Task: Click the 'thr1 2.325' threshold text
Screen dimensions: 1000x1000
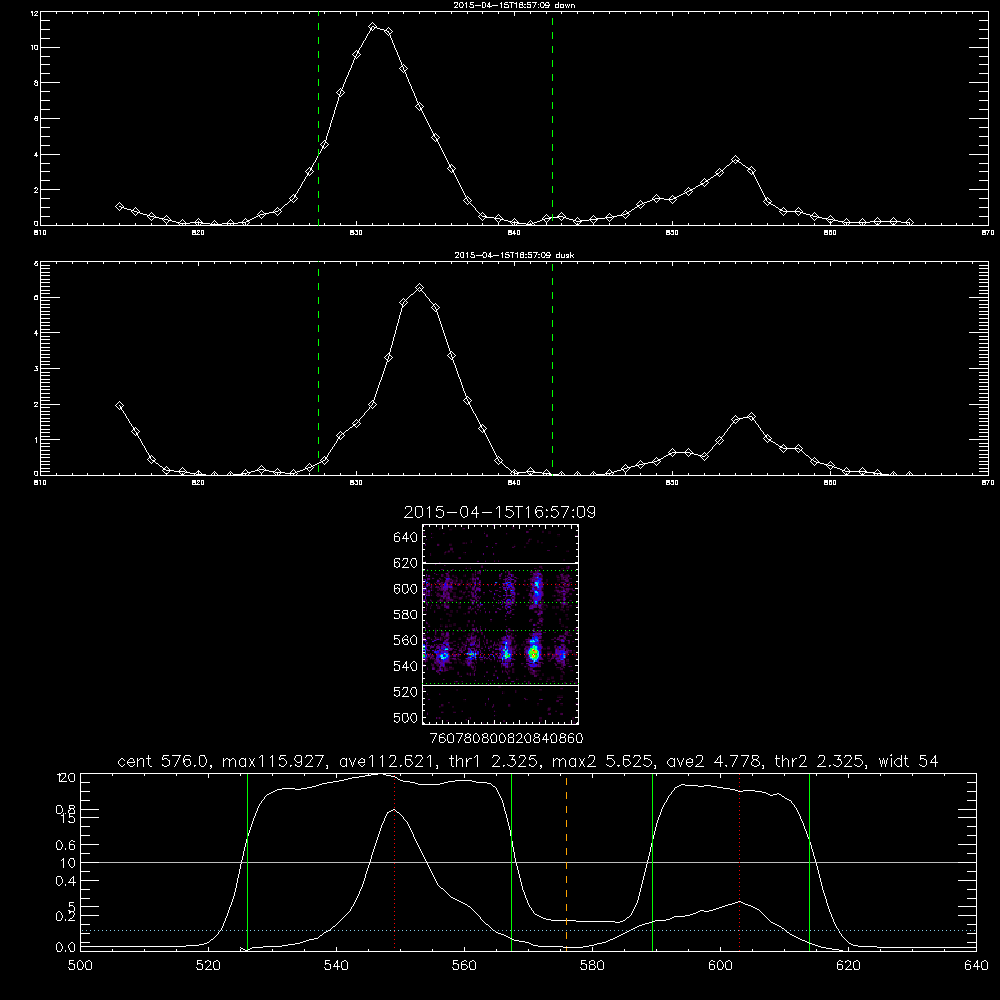Action: (x=494, y=761)
